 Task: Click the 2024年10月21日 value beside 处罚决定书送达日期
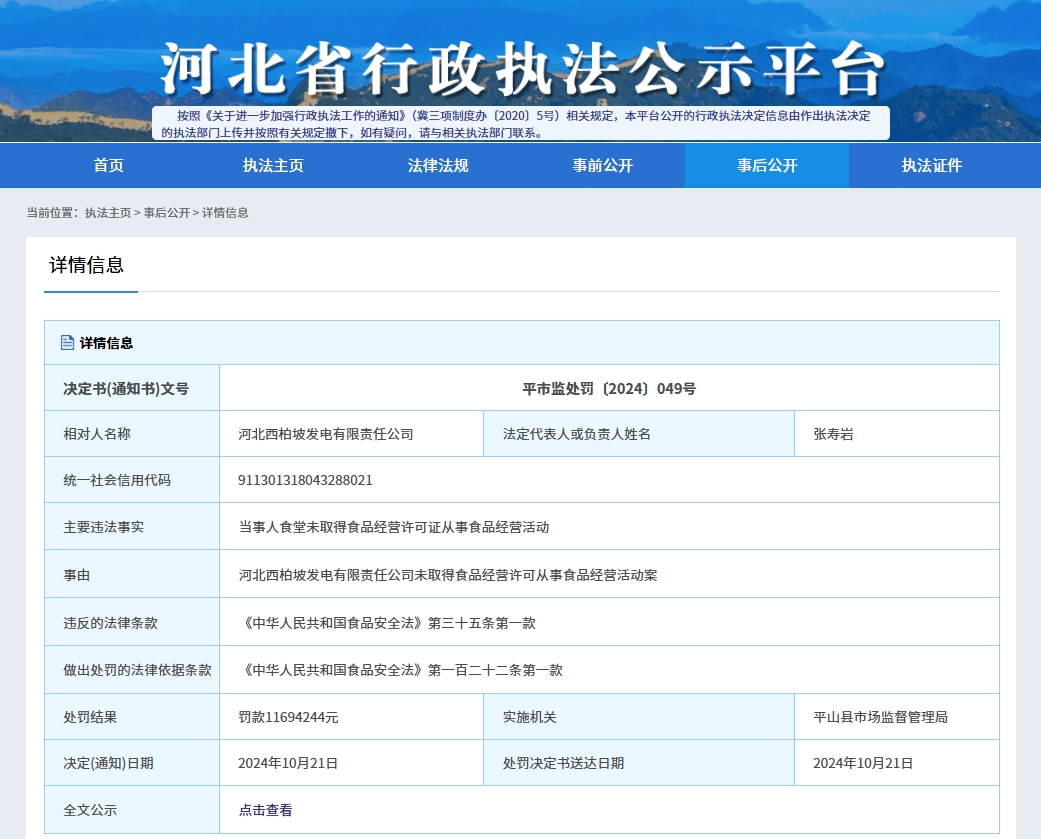pyautogui.click(x=863, y=763)
